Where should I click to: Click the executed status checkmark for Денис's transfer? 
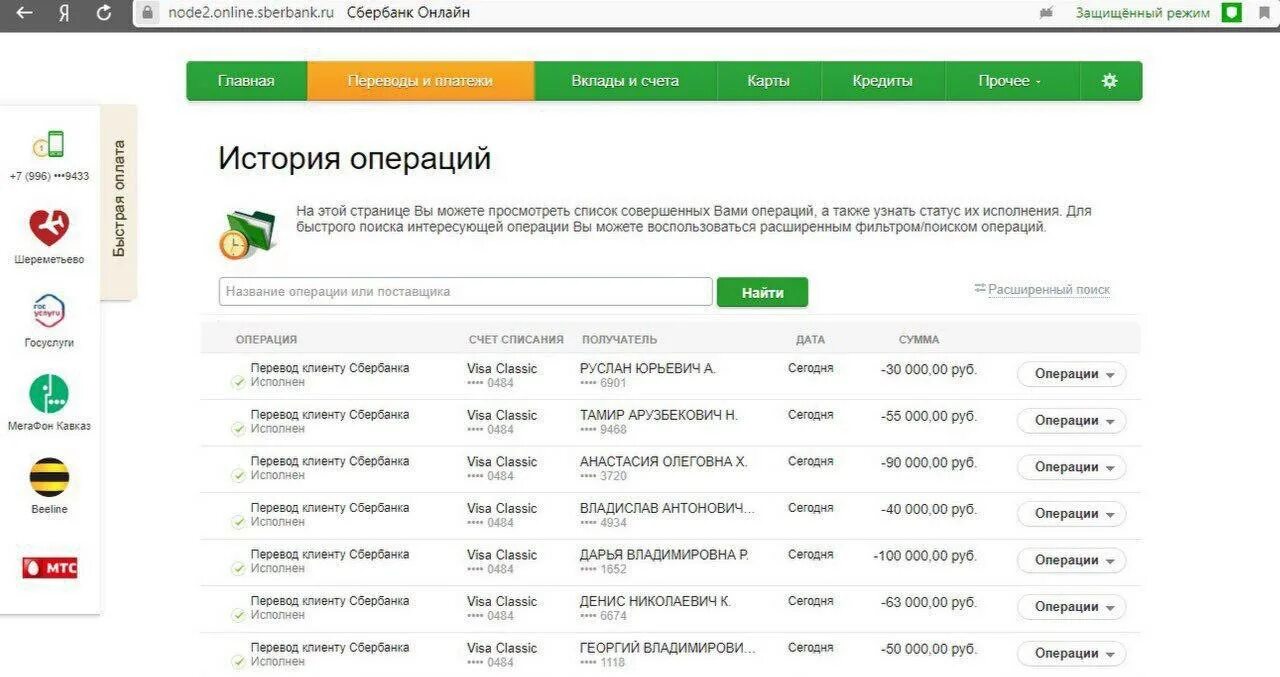(238, 615)
